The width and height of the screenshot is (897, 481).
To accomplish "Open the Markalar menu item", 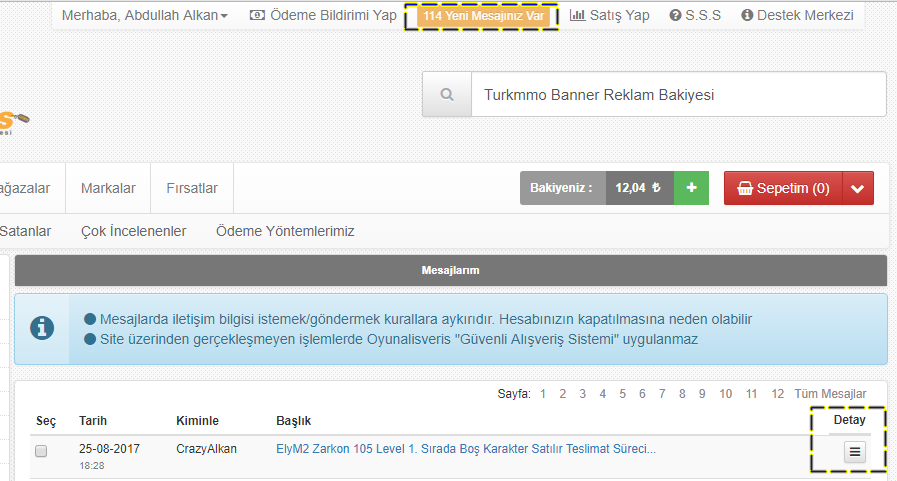I will point(108,188).
